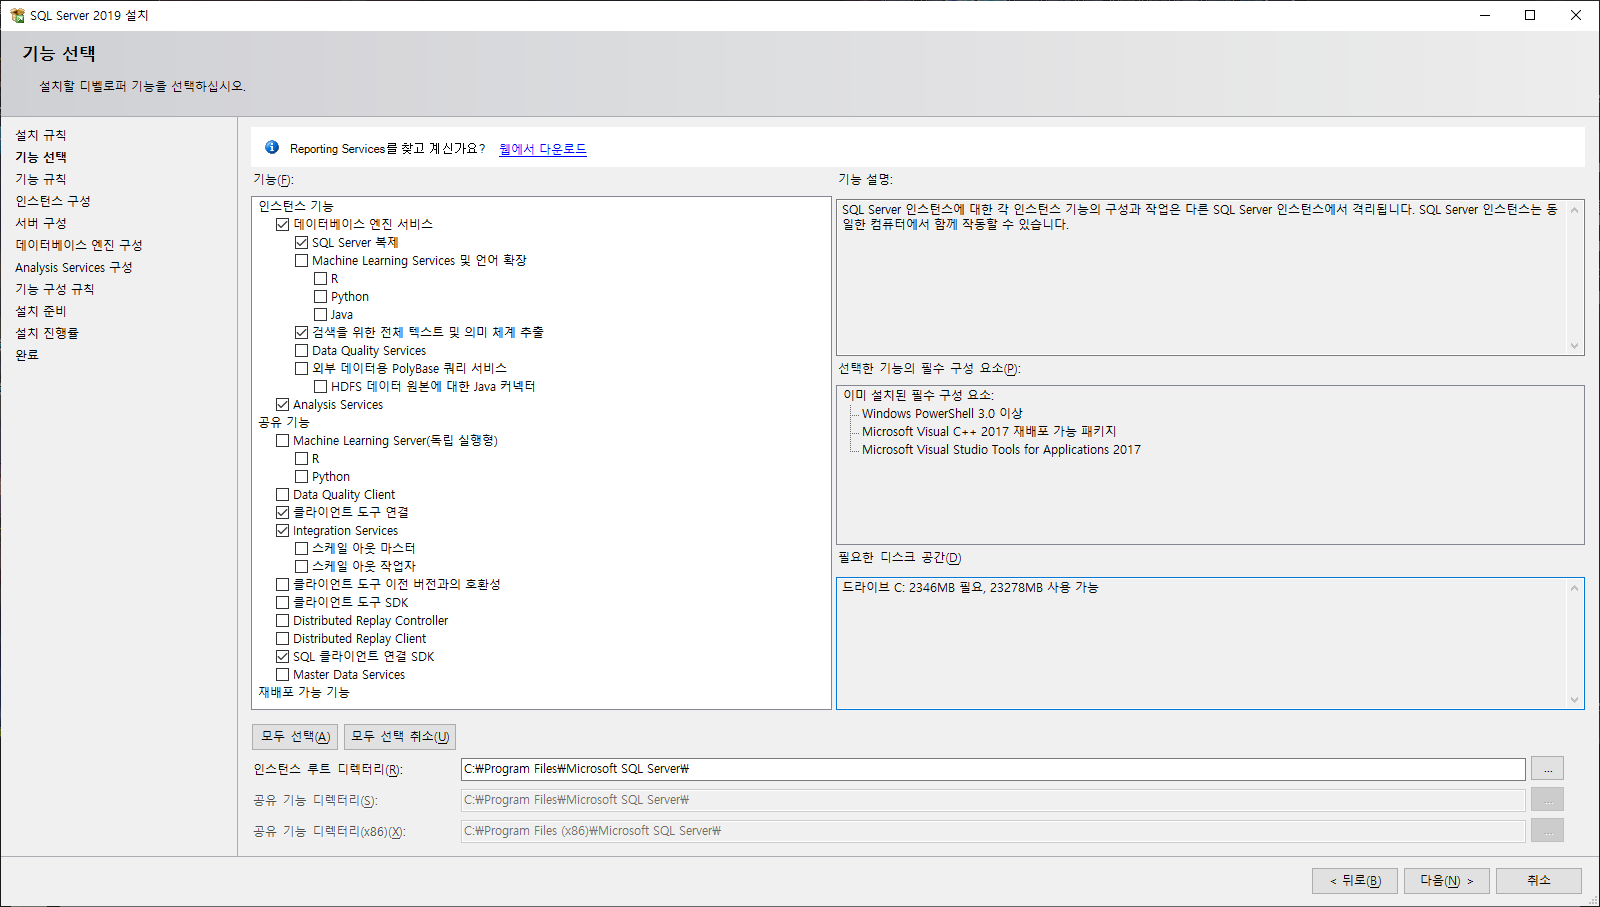Image resolution: width=1600 pixels, height=907 pixels.
Task: Click the SQL Server setup title bar icon
Action: (17, 15)
